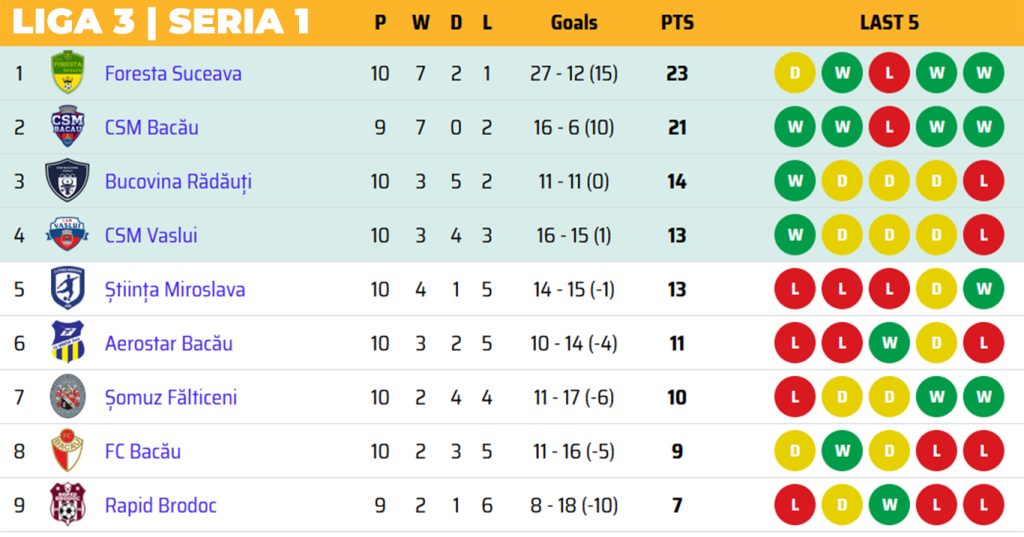Open the Rapid Brodoc team link
Image resolution: width=1024 pixels, height=537 pixels.
click(160, 505)
